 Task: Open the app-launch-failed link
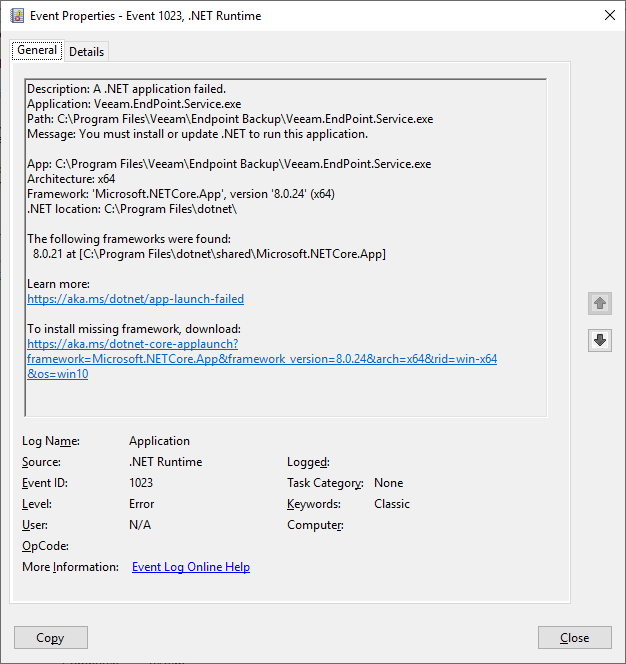(136, 299)
